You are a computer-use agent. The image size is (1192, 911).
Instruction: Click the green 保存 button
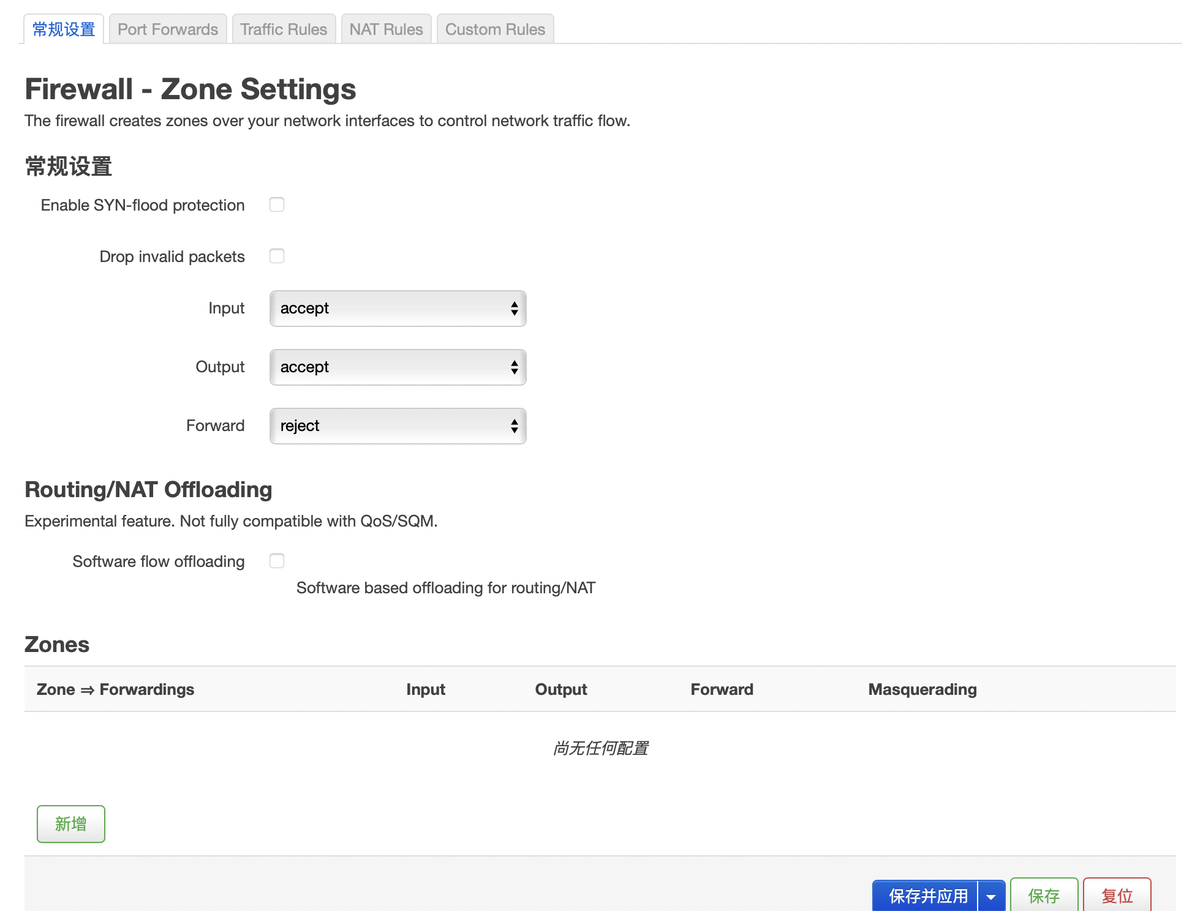[x=1044, y=896]
